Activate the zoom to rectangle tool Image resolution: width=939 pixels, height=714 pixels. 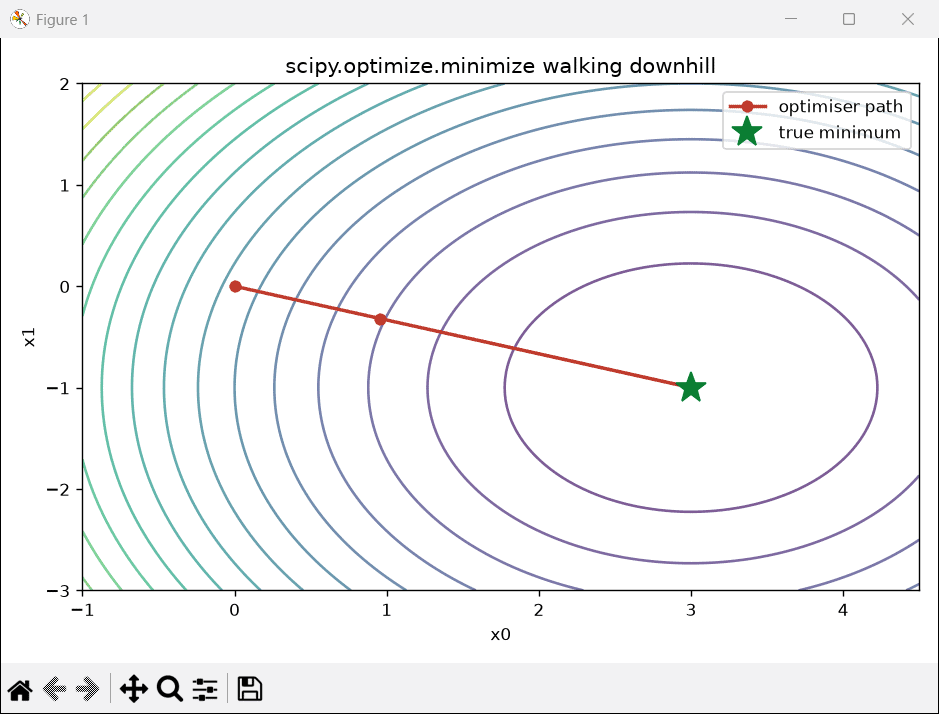(169, 689)
